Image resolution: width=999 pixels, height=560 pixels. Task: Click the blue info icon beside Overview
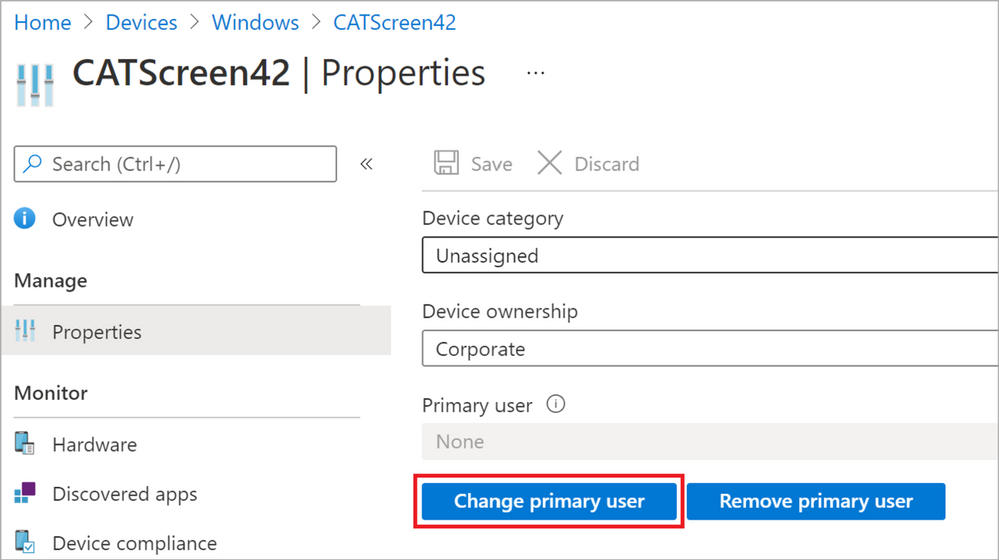tap(25, 218)
